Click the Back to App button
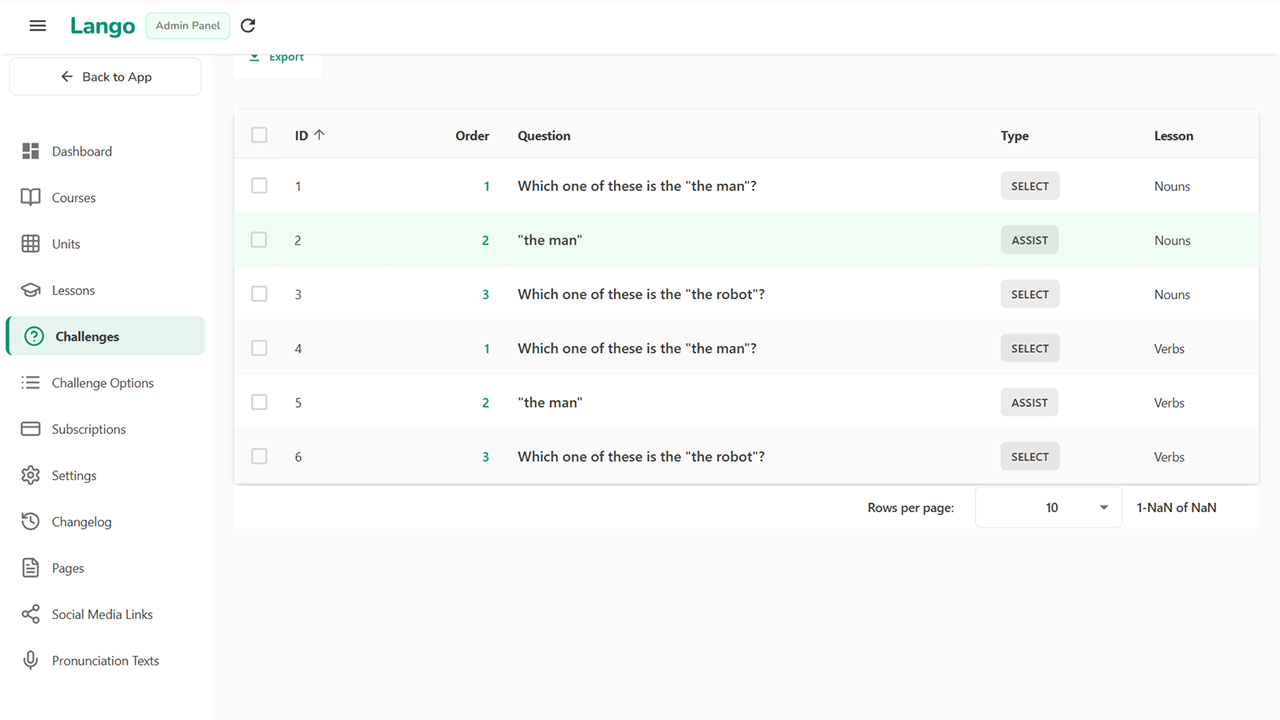 [106, 77]
